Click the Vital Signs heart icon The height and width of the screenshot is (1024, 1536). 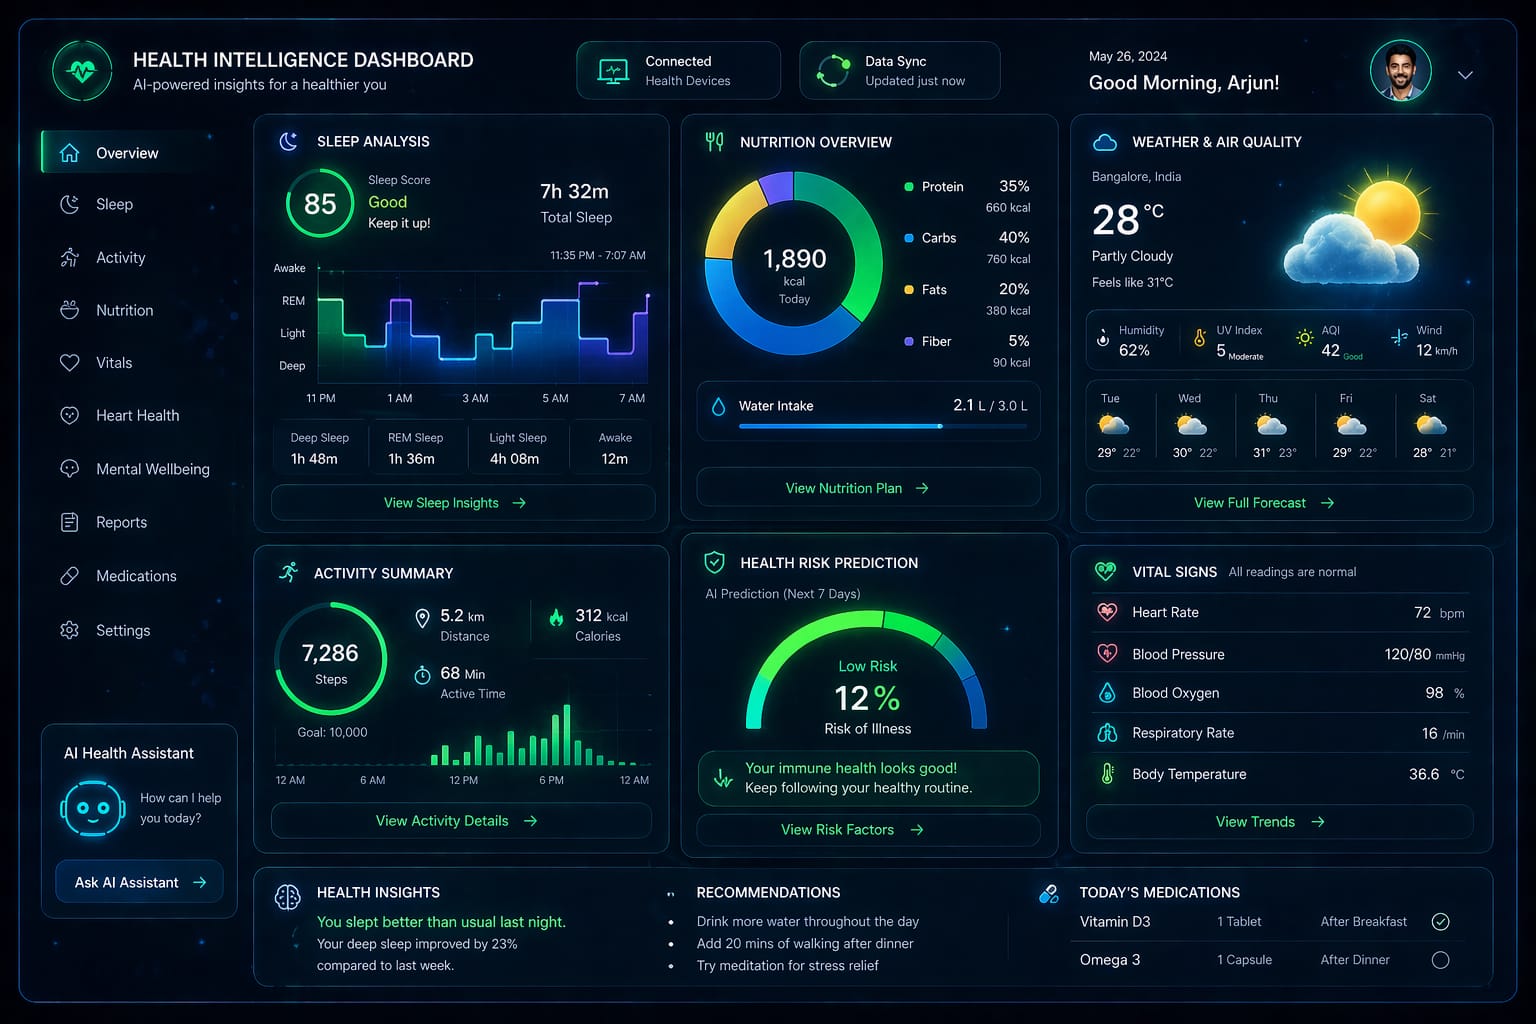click(1105, 571)
